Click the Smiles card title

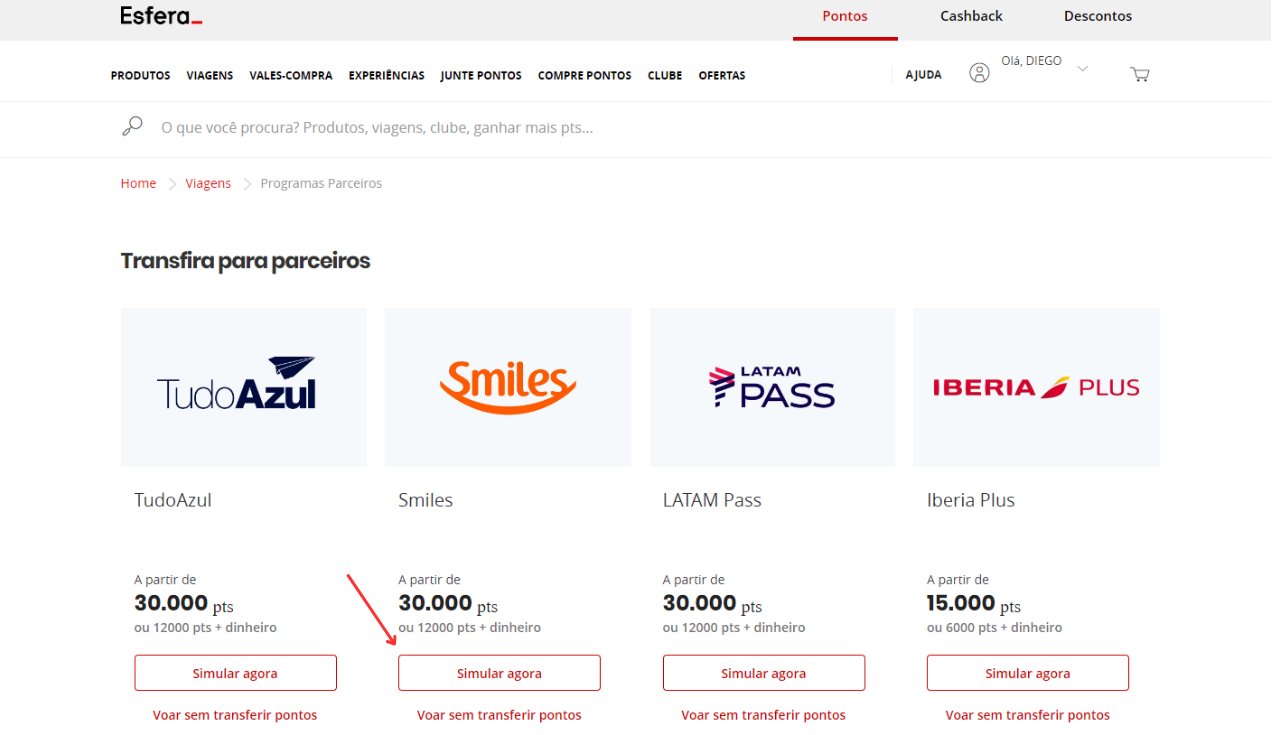click(x=425, y=500)
